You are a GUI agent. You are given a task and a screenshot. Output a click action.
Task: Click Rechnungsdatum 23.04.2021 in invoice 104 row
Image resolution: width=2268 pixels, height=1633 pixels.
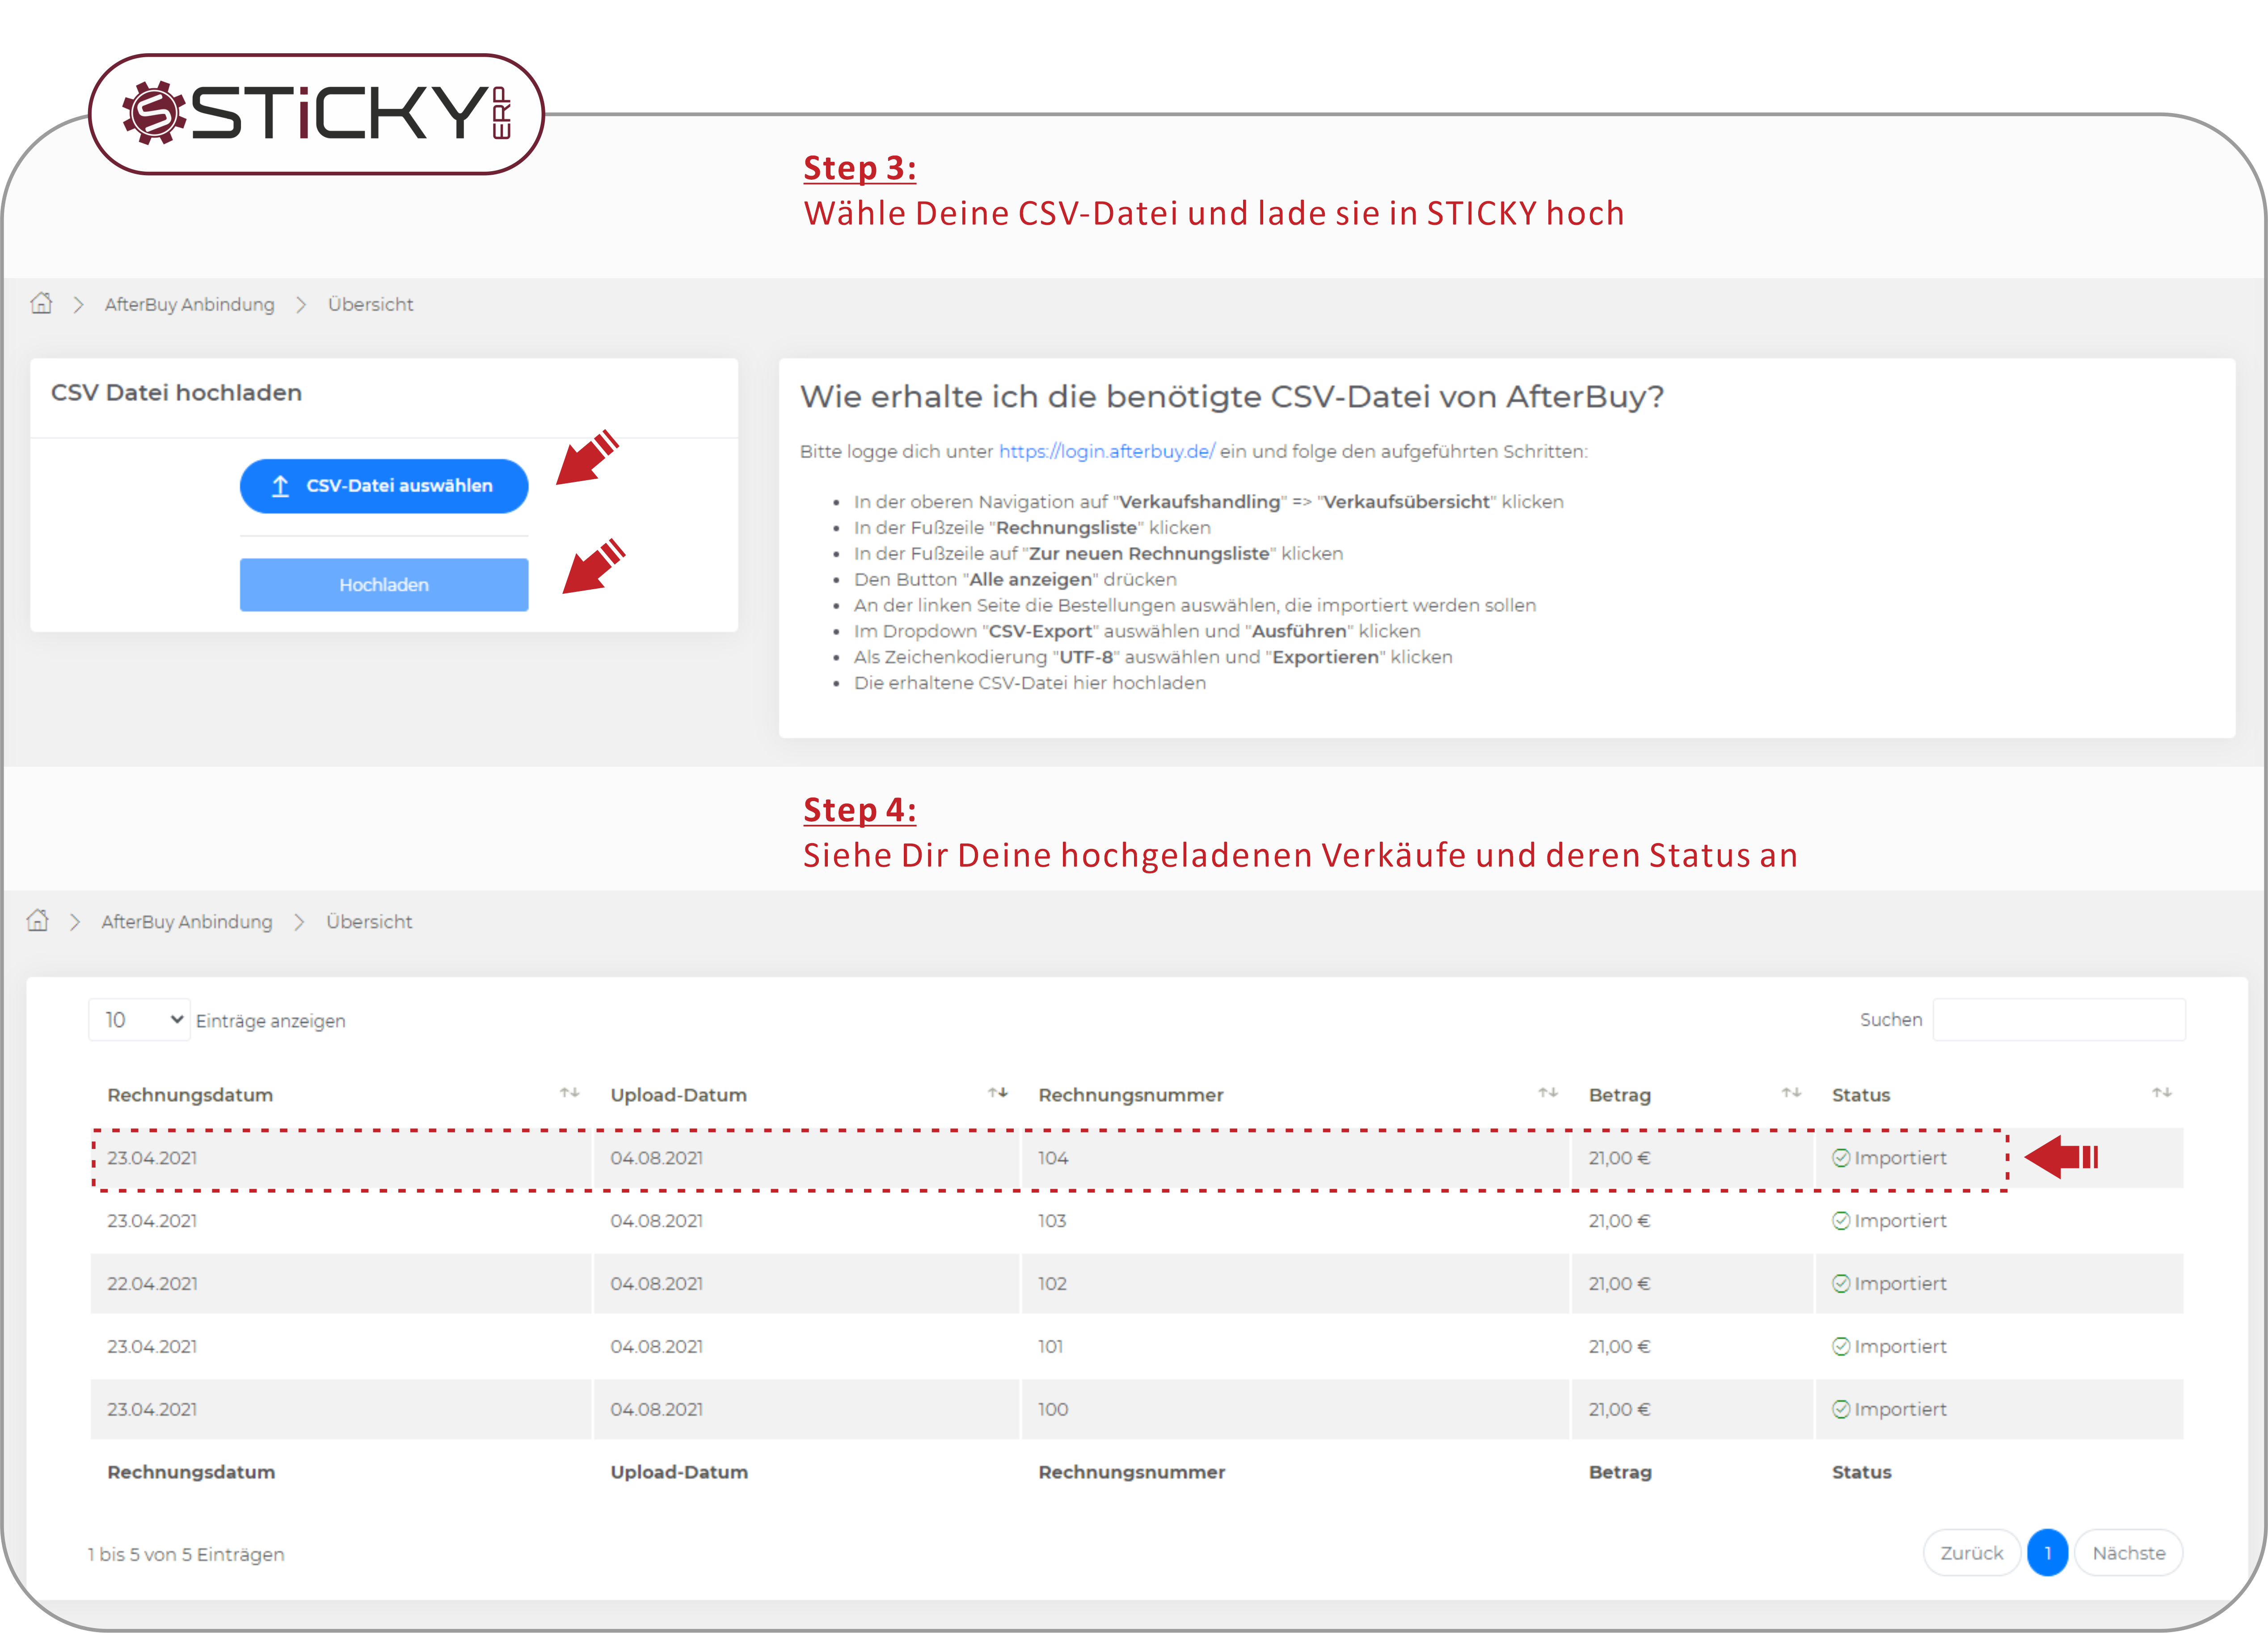pyautogui.click(x=152, y=1158)
